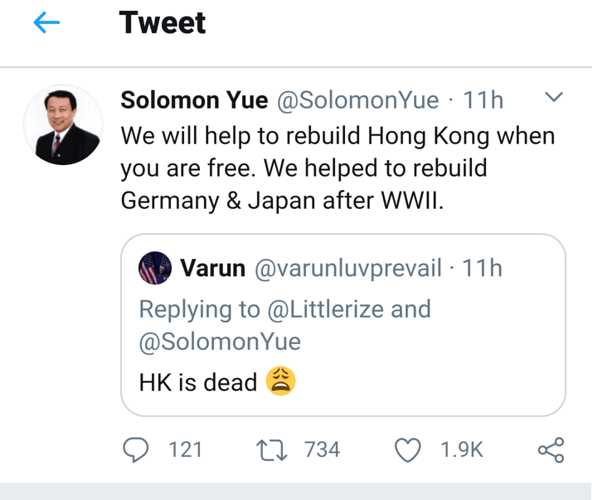The image size is (592, 500).
Task: Open the @SolomonYue handle in header
Action: 358,100
